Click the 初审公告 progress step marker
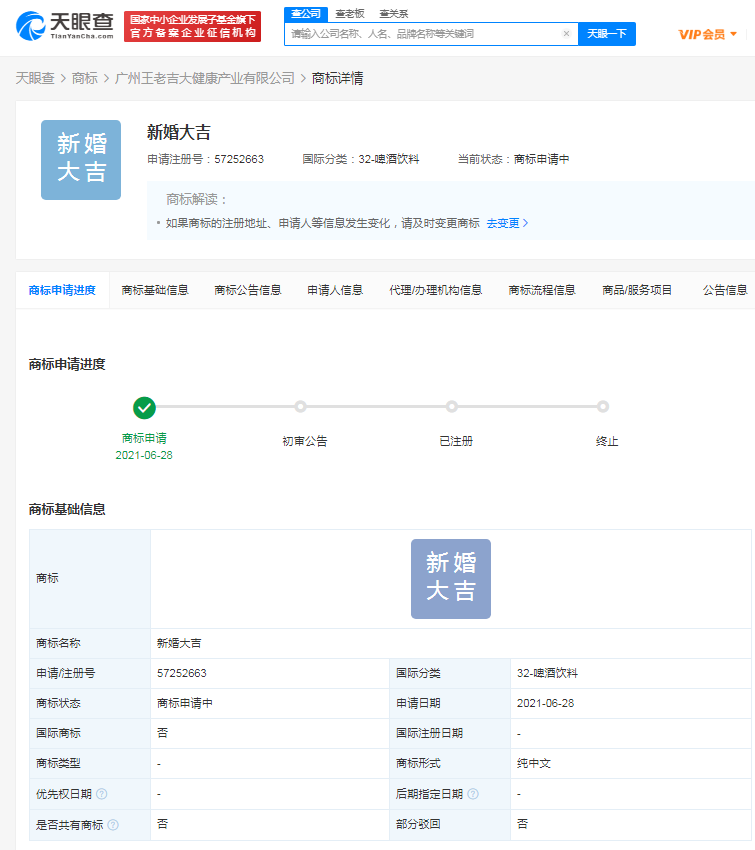The image size is (755, 850). pyautogui.click(x=300, y=407)
